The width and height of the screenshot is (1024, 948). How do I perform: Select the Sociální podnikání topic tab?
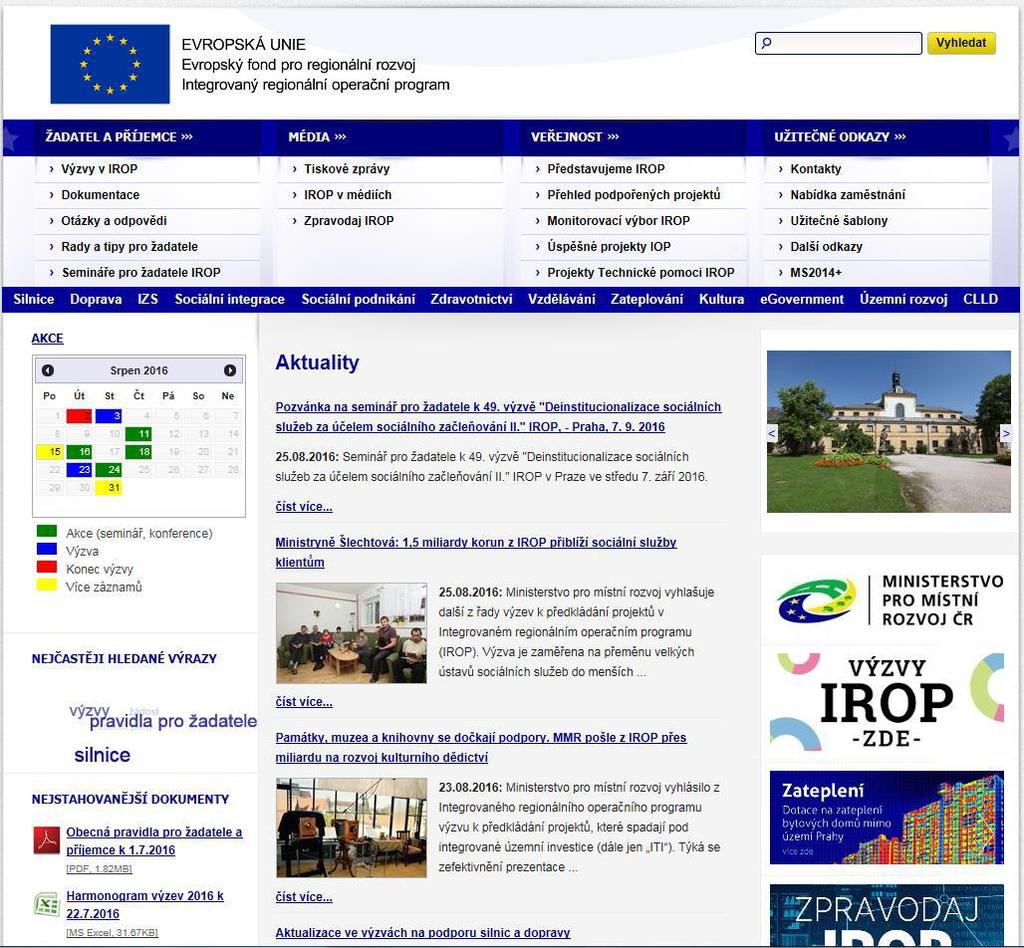point(358,299)
